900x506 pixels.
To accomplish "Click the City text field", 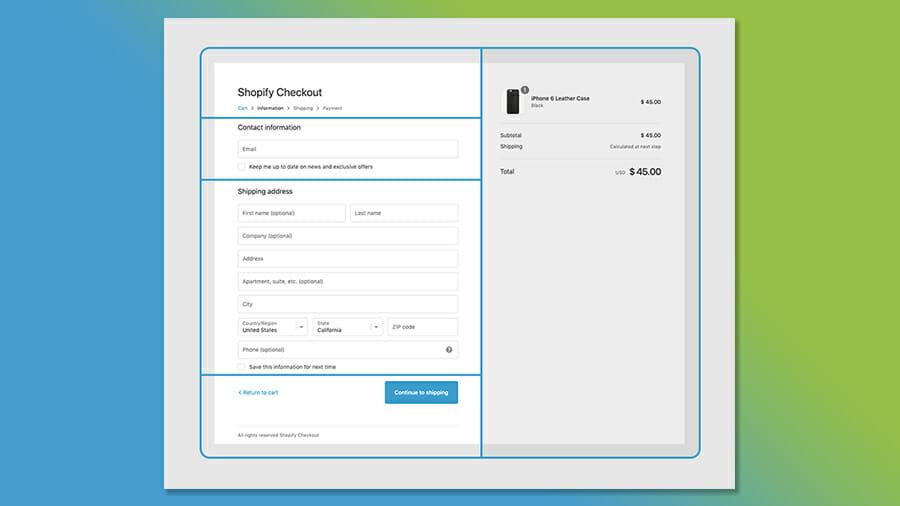I will (x=347, y=304).
